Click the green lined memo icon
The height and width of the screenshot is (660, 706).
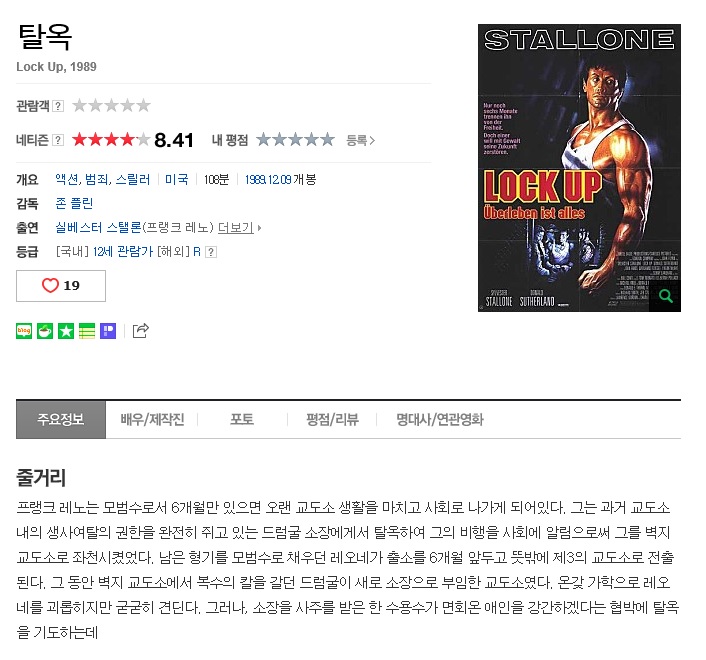tap(87, 331)
